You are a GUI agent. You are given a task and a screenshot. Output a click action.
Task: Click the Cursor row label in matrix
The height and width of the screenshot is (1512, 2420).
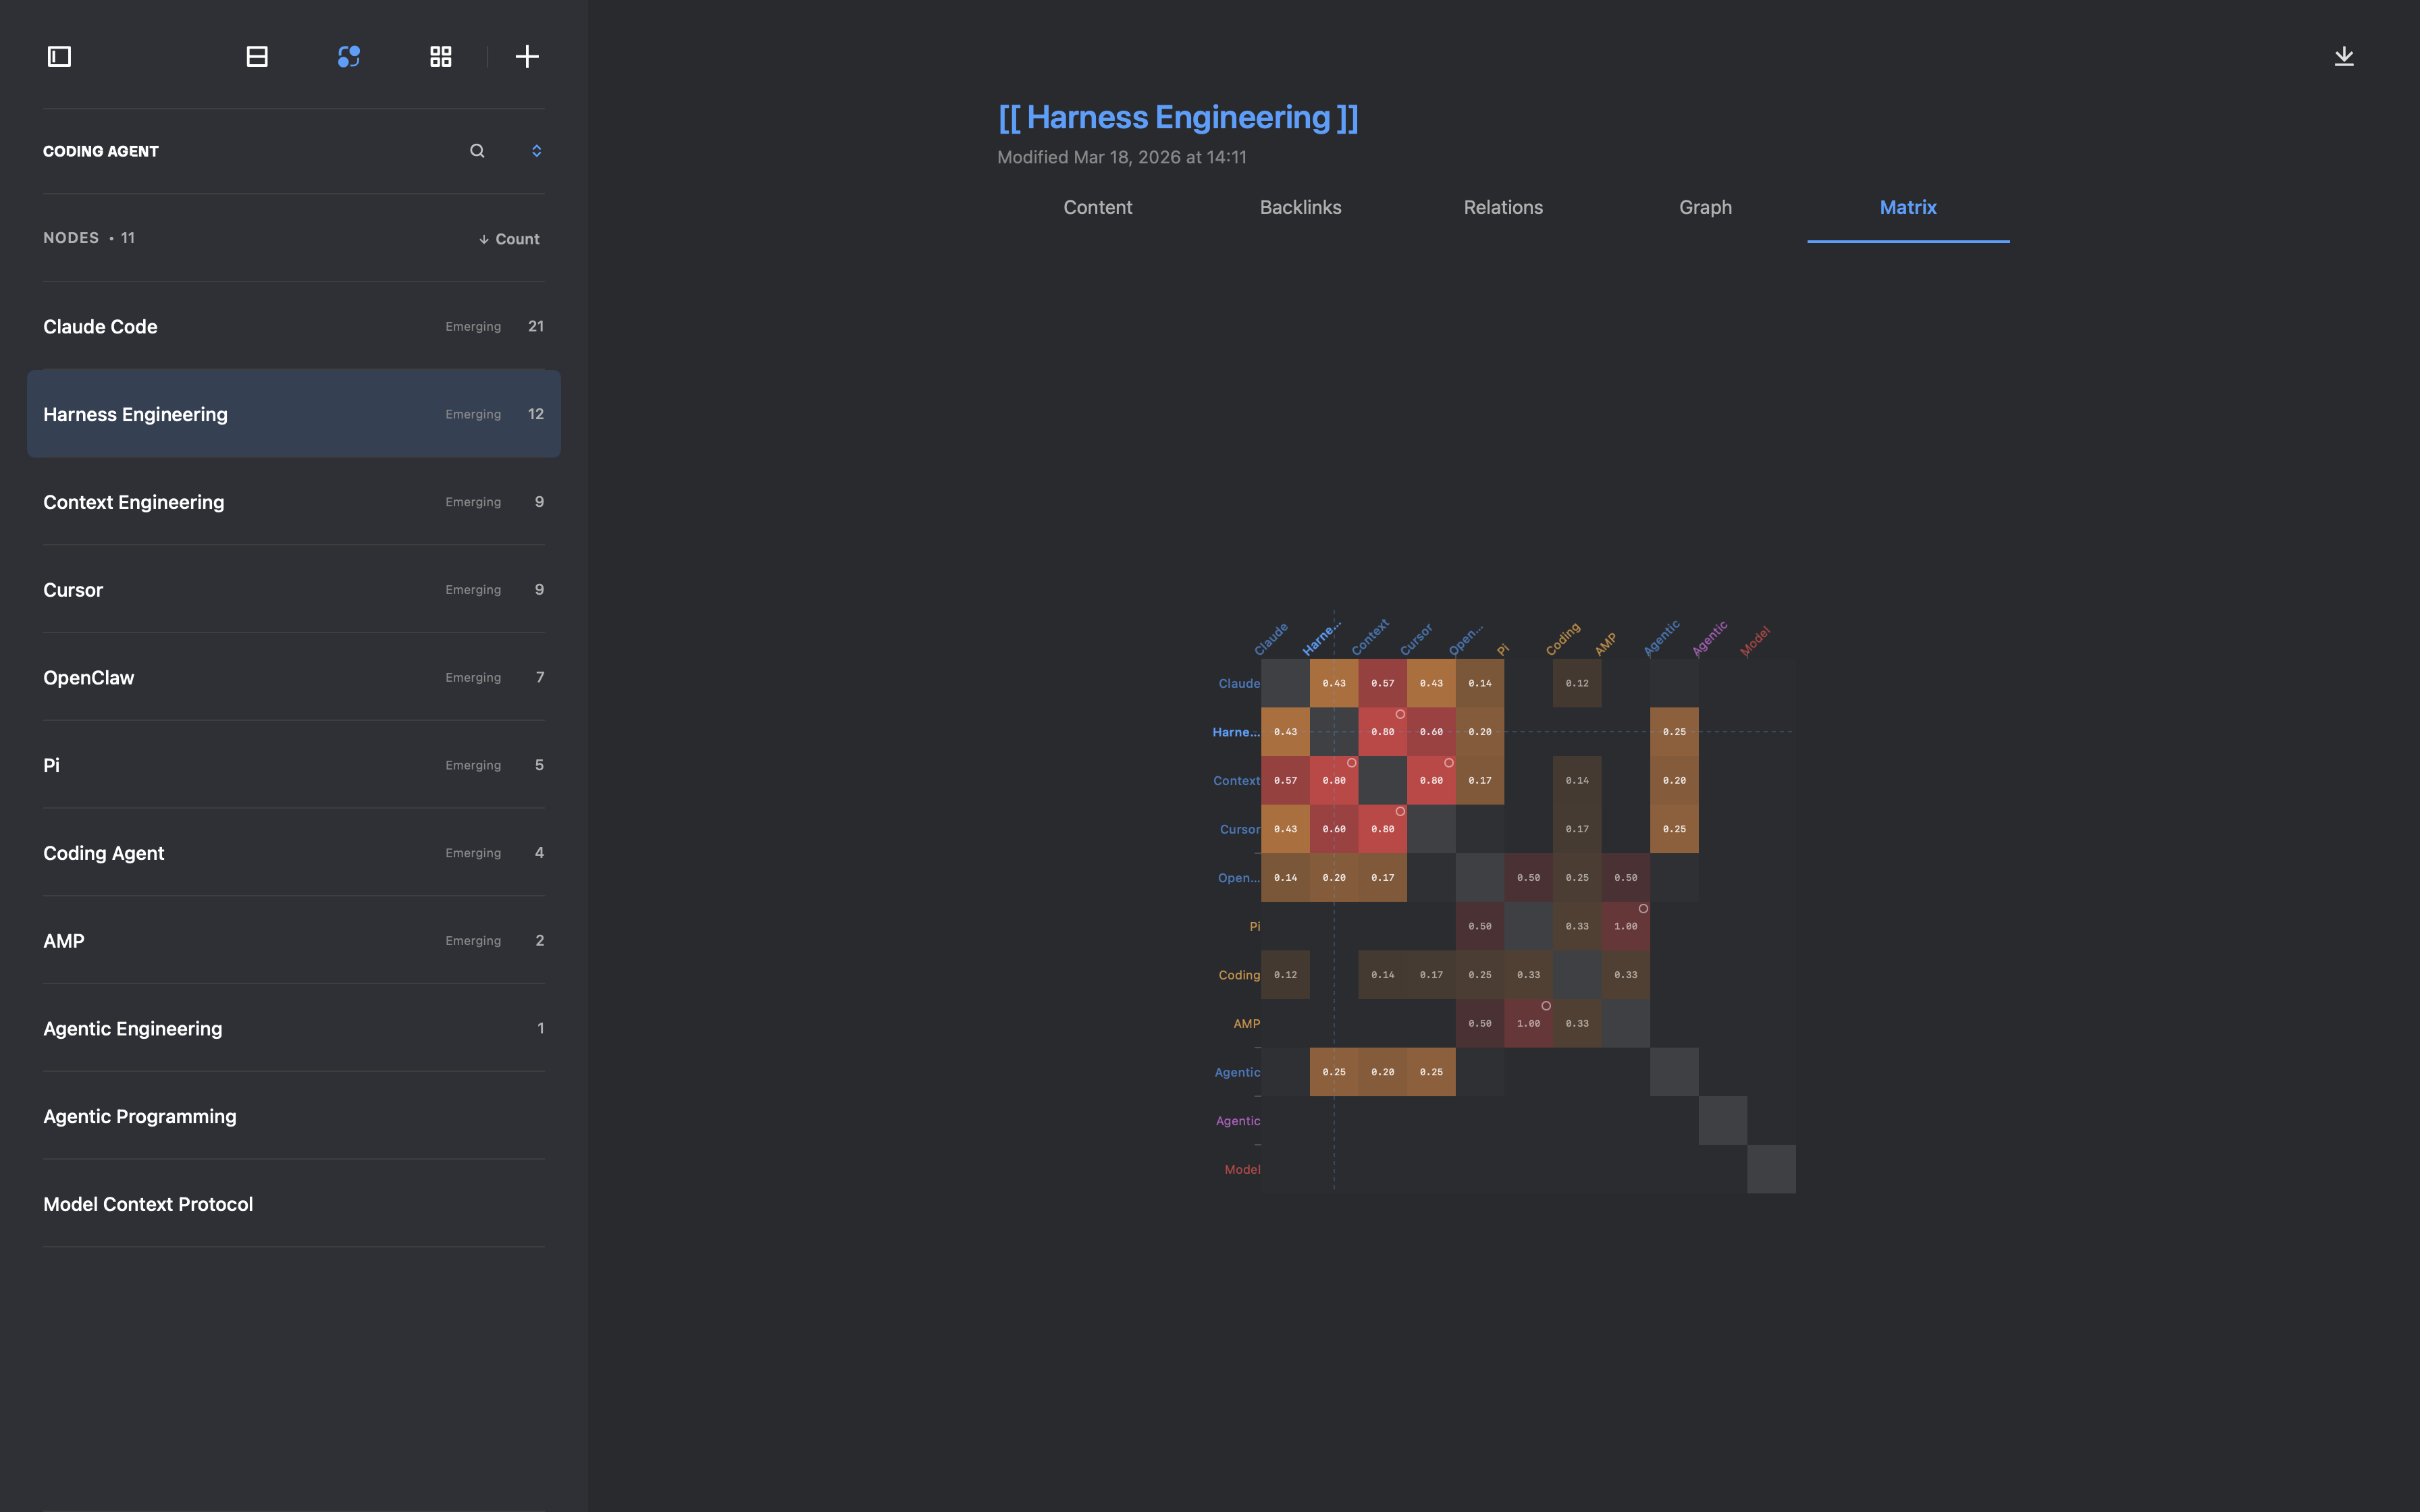coord(1239,829)
